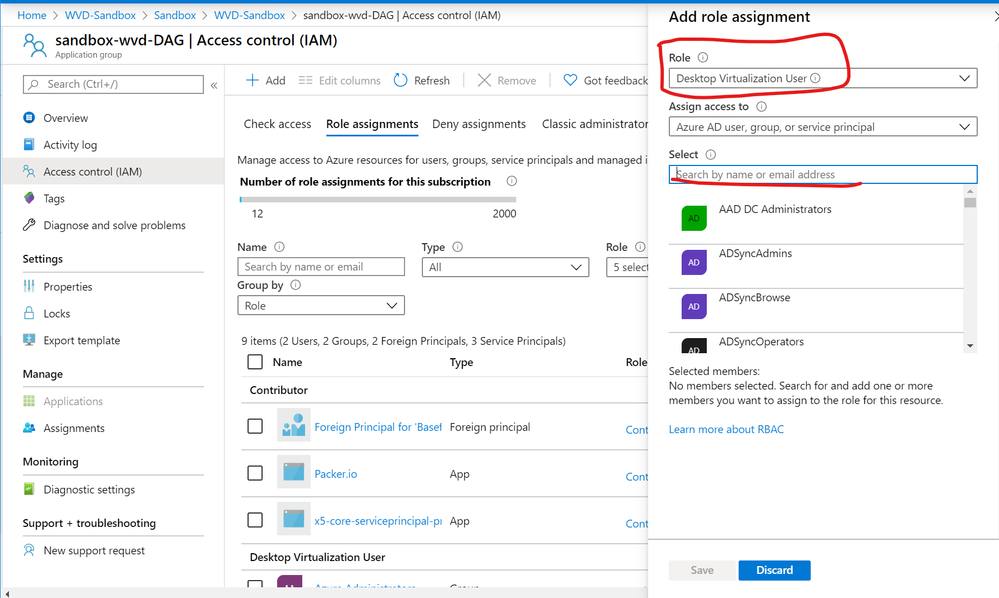Switch to the Check access tab
Screen dimensions: 999x598
[277, 124]
